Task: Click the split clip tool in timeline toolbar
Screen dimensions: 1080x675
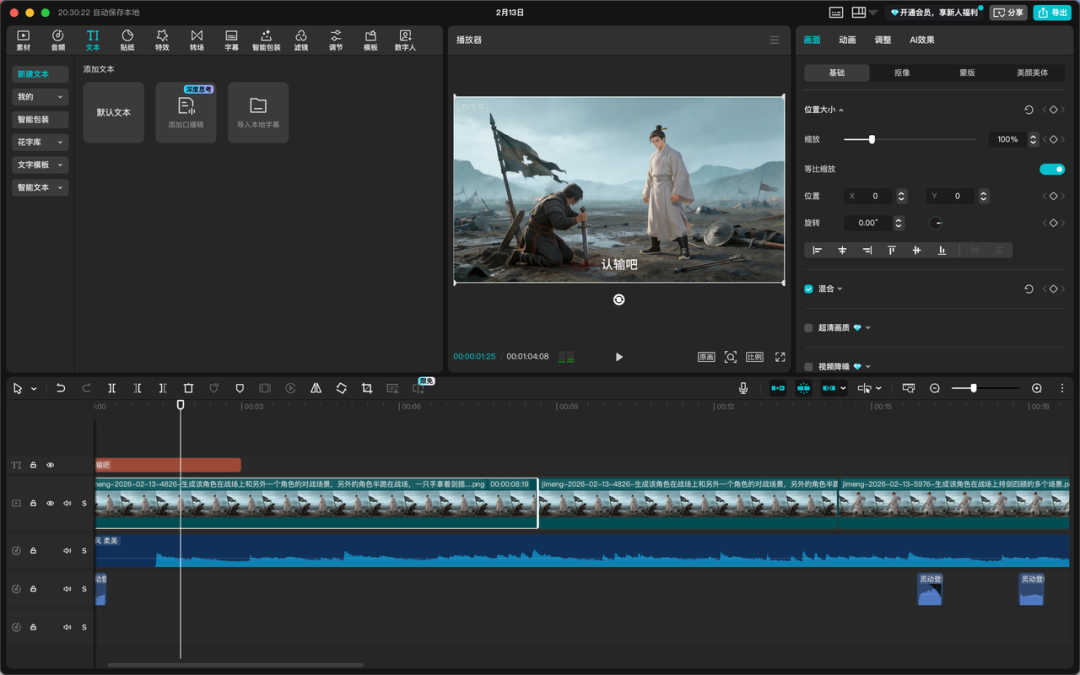Action: click(112, 388)
